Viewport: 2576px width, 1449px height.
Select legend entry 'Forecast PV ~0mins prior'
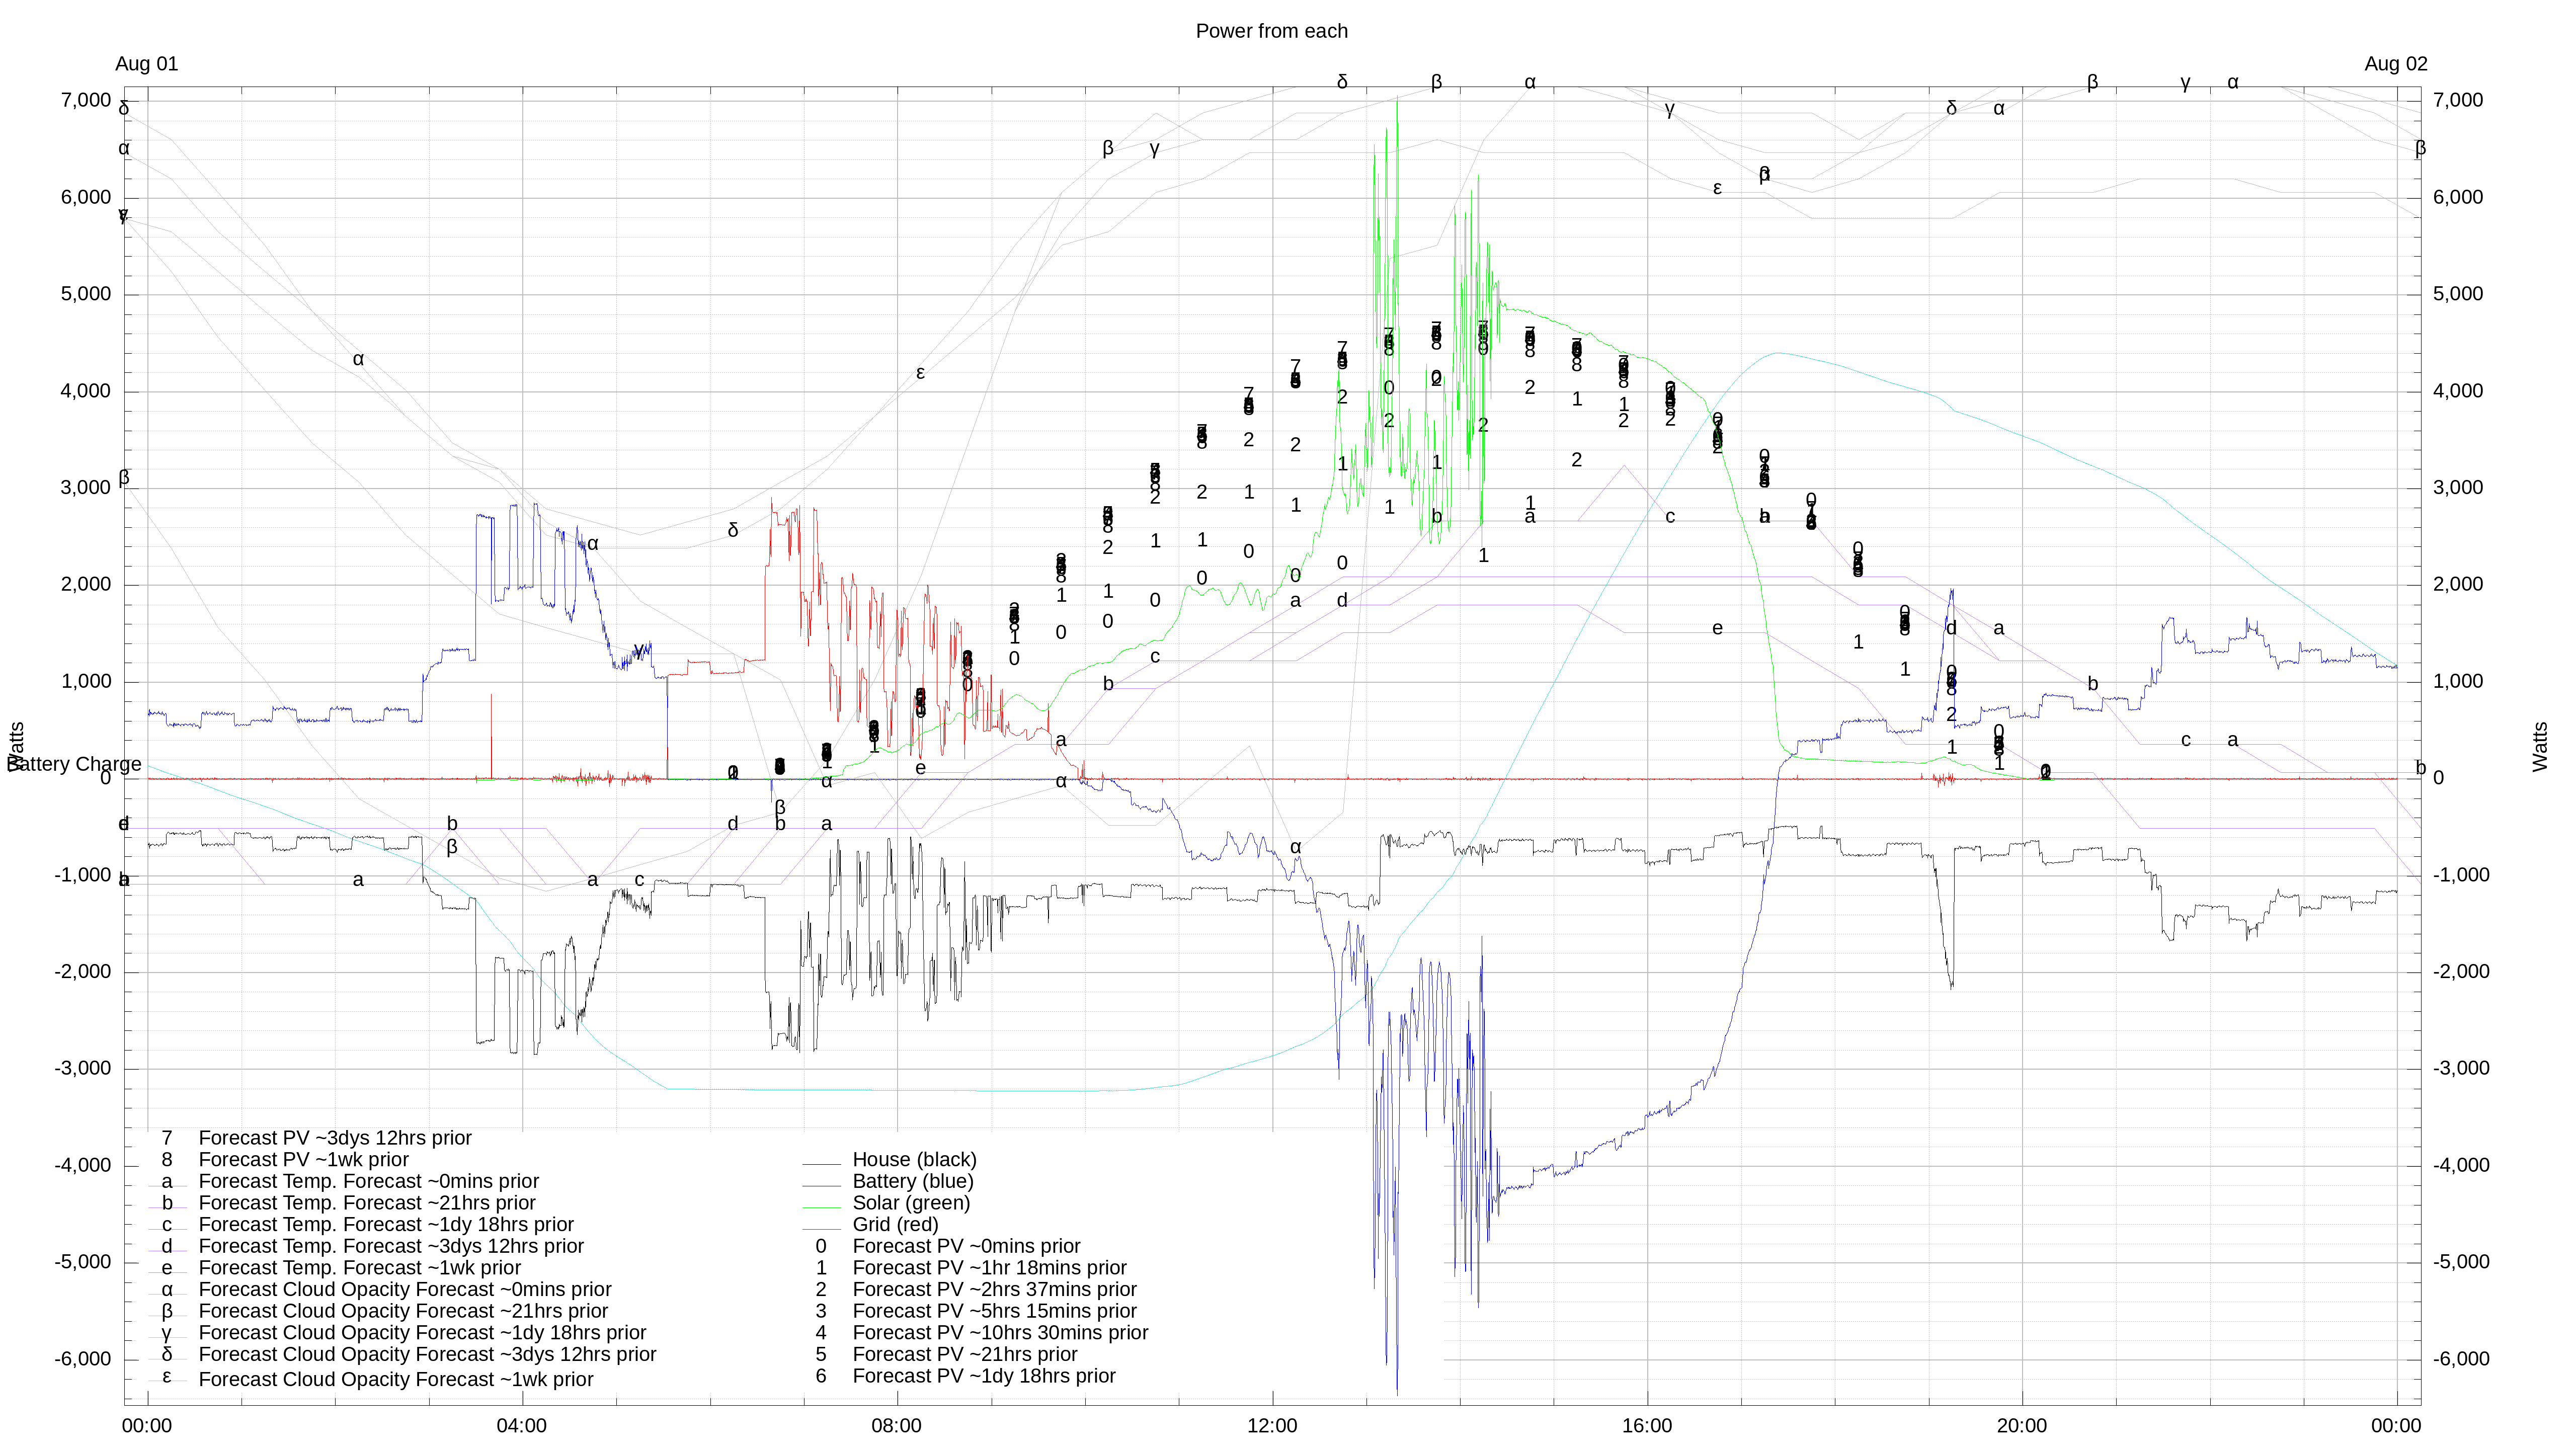point(966,1246)
